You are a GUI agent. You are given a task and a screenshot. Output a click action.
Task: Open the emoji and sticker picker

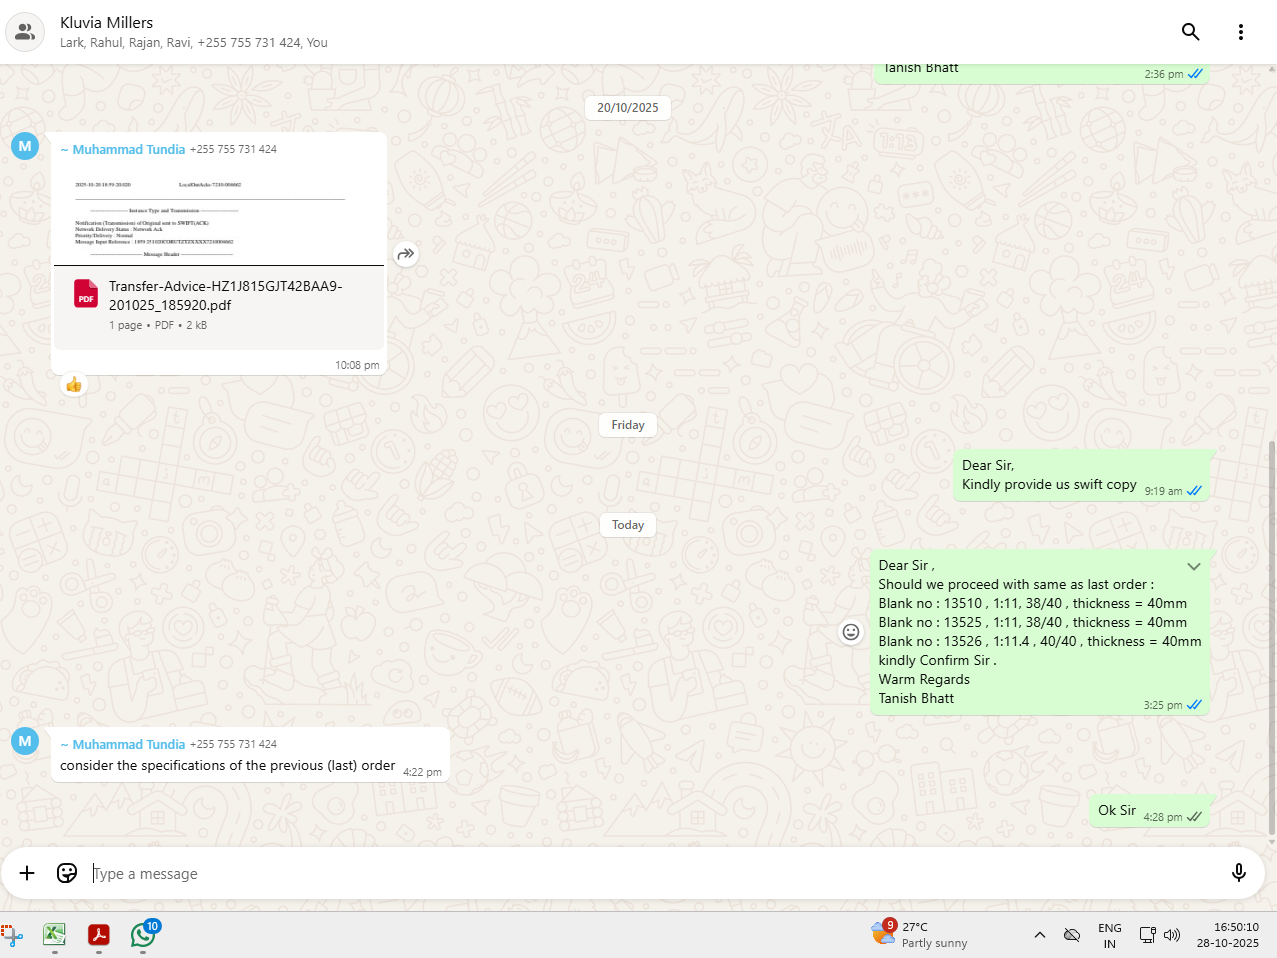click(67, 873)
